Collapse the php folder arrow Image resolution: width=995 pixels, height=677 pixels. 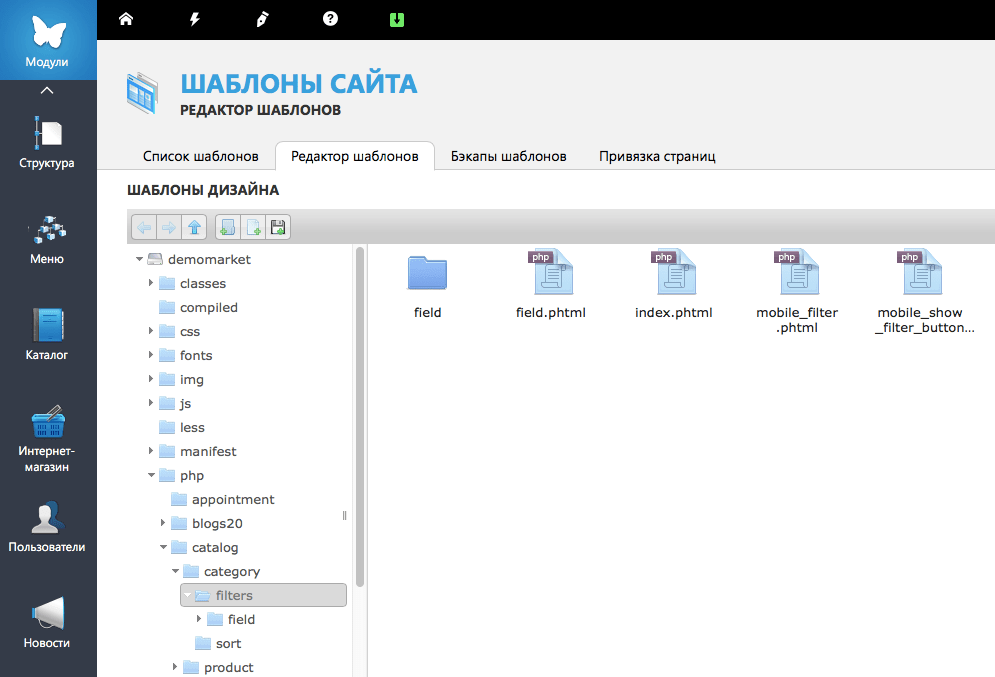tap(151, 475)
